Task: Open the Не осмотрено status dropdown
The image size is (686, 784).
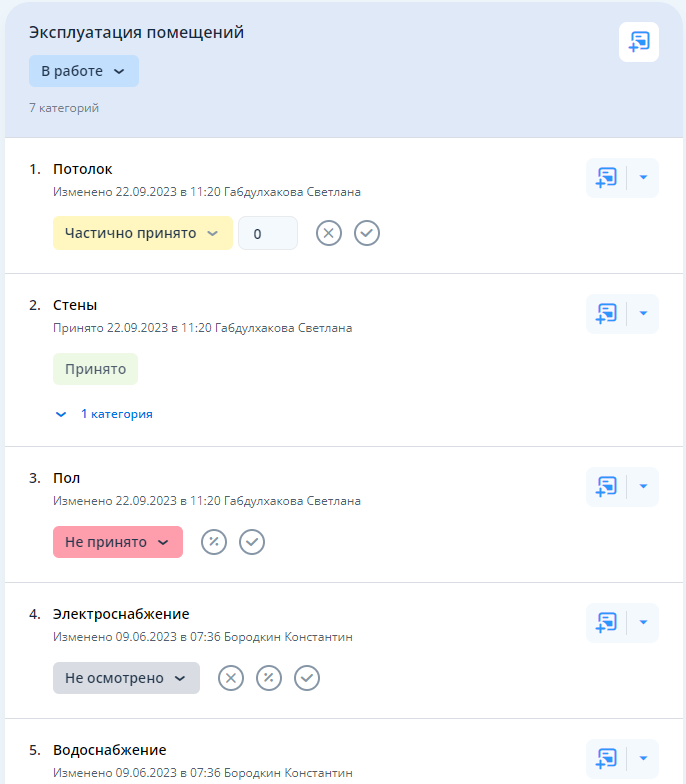Action: (x=126, y=678)
